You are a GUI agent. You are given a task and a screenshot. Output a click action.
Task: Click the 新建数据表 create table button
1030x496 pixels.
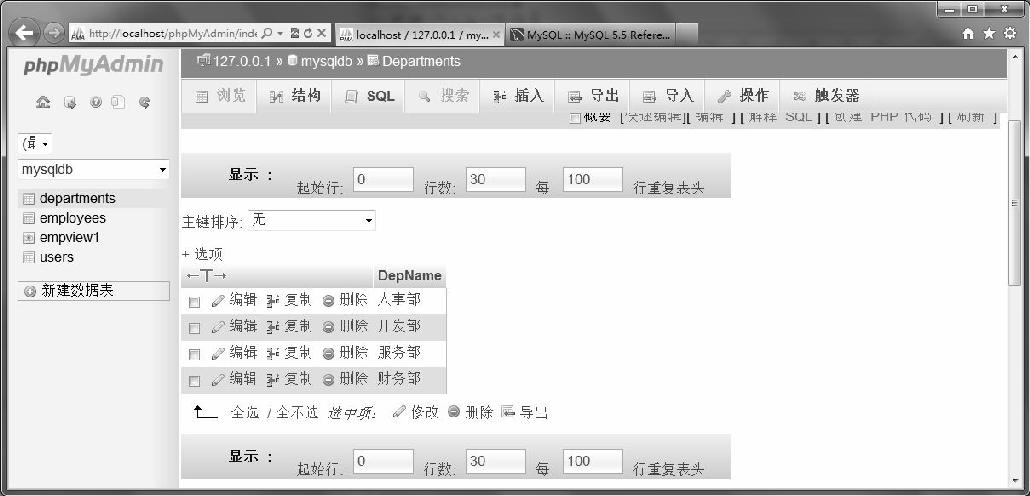(x=94, y=291)
